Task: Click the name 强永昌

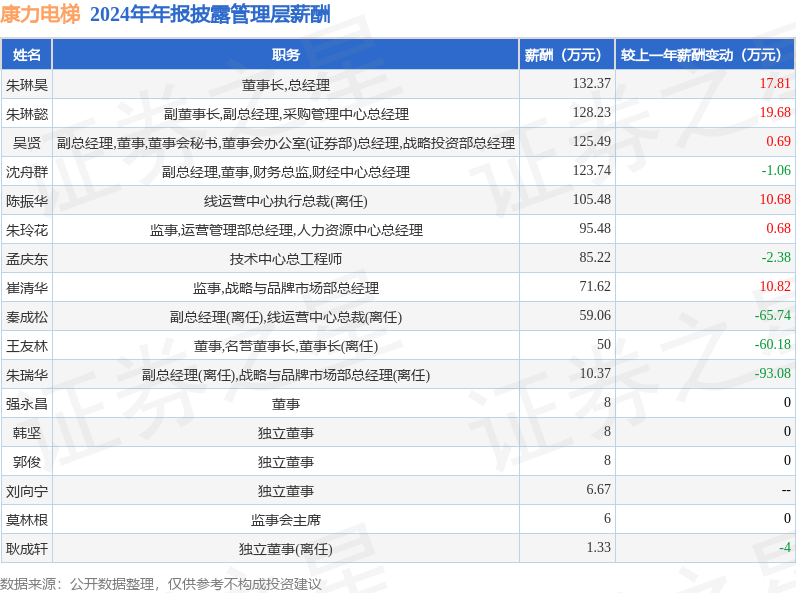Action: pyautogui.click(x=27, y=404)
